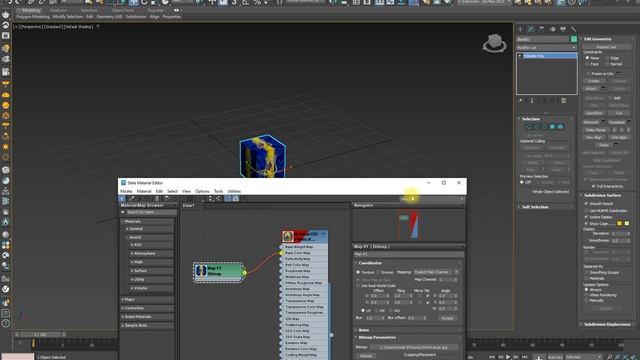Click the material node preview thumbnail
This screenshot has height=360, width=640.
[288, 237]
